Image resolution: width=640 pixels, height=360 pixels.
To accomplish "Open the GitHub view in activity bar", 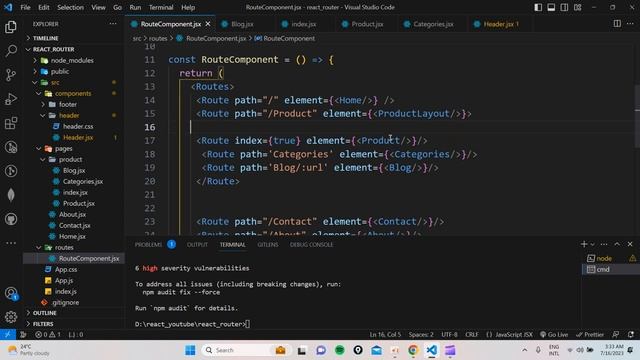I will tap(11, 219).
